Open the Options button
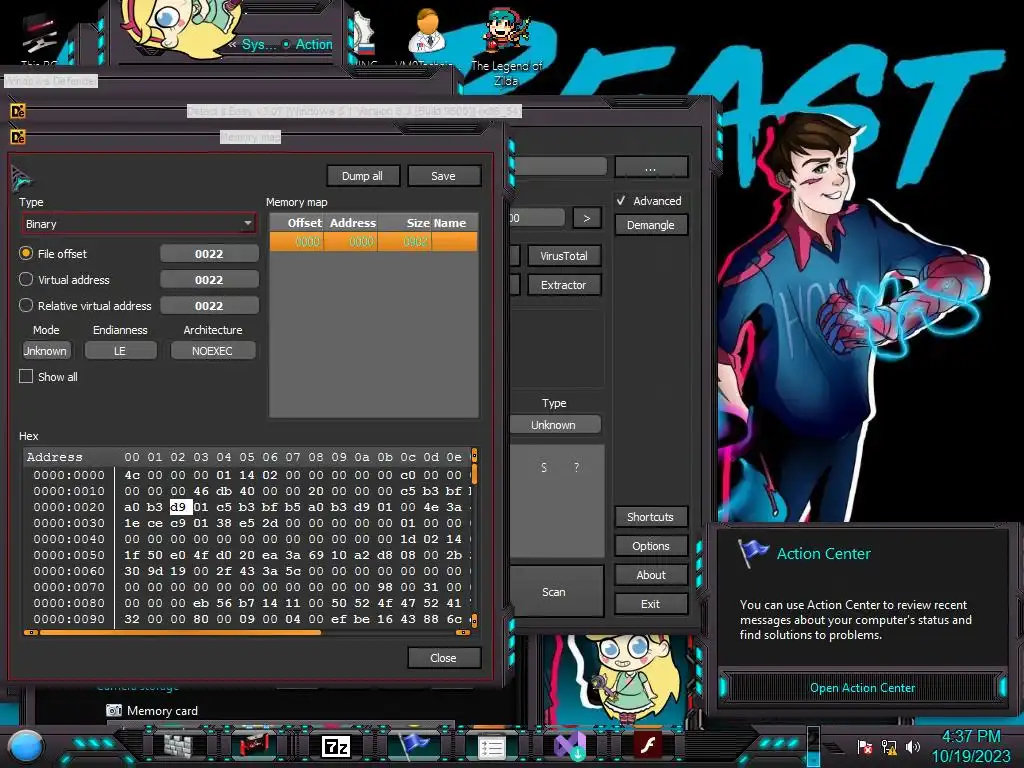This screenshot has width=1024, height=768. (x=650, y=546)
